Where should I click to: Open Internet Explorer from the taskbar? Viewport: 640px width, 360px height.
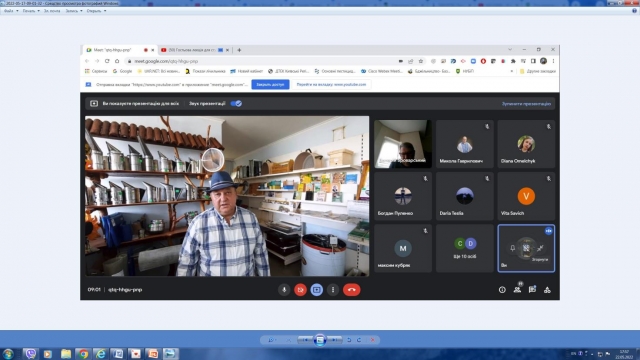[x=100, y=353]
